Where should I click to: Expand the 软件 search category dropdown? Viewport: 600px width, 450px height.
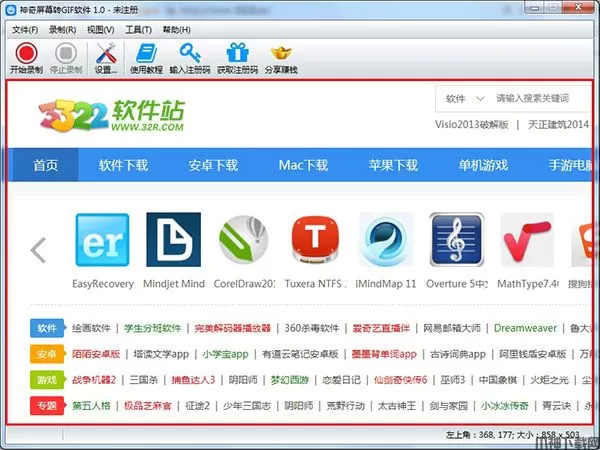(x=465, y=99)
